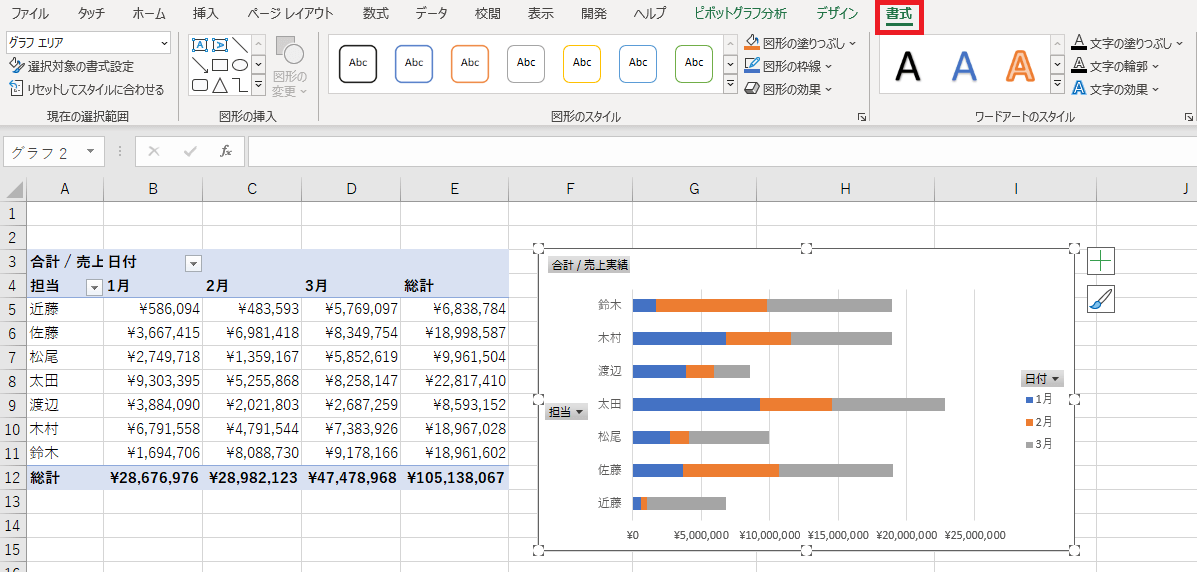Click the chart elements plus button
The width and height of the screenshot is (1197, 572).
(1100, 262)
